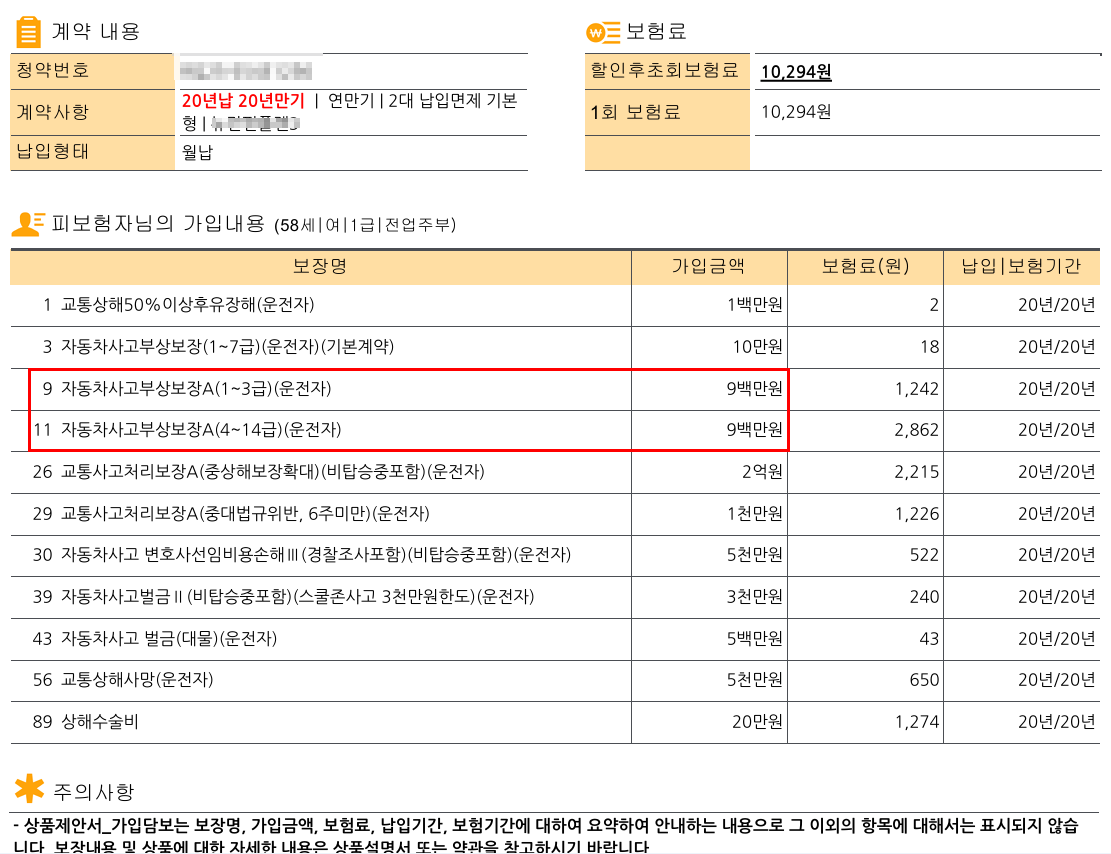This screenshot has height=854, width=1111.
Task: Click the non-underlined 10,294원 in the 1회 보험료 row
Action: pyautogui.click(x=796, y=112)
